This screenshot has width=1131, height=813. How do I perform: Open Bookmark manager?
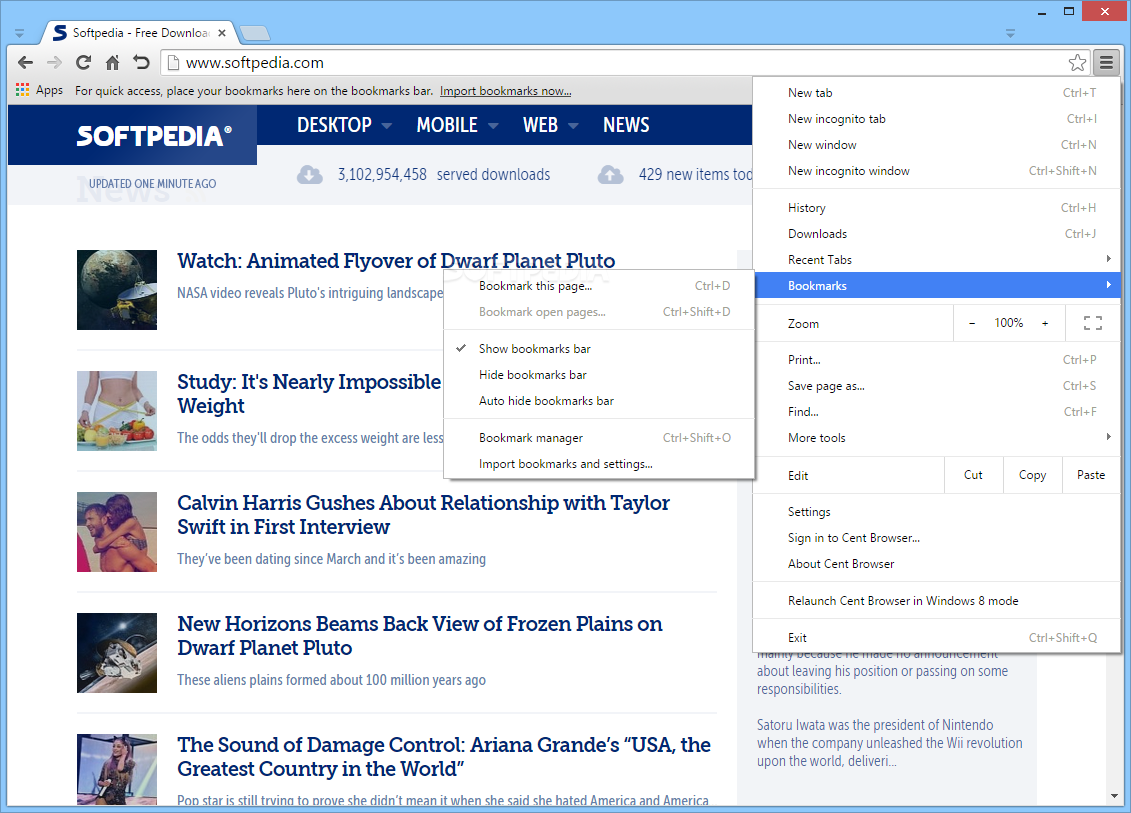(599, 438)
